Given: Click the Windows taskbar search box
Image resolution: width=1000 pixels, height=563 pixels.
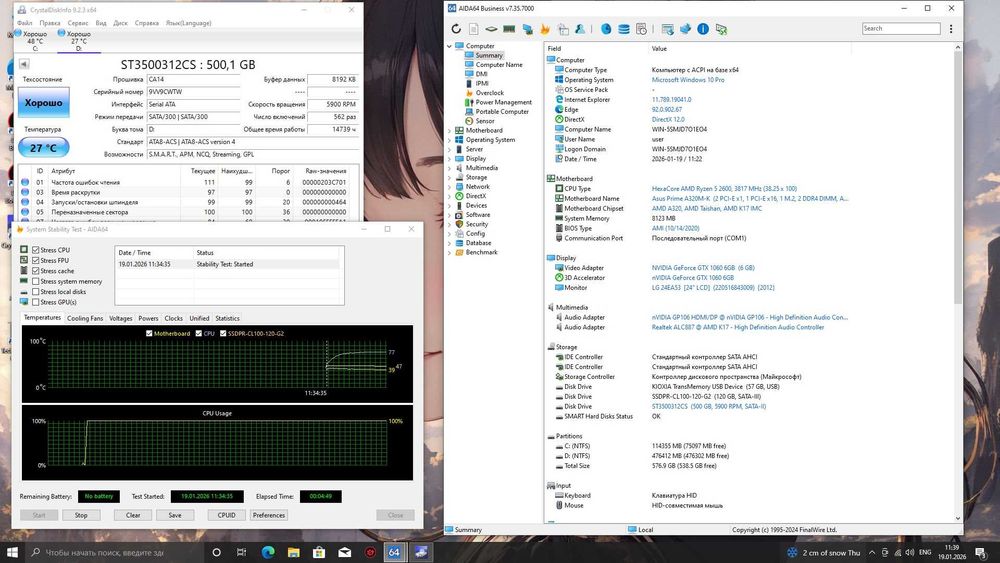Looking at the screenshot, I should (x=115, y=552).
